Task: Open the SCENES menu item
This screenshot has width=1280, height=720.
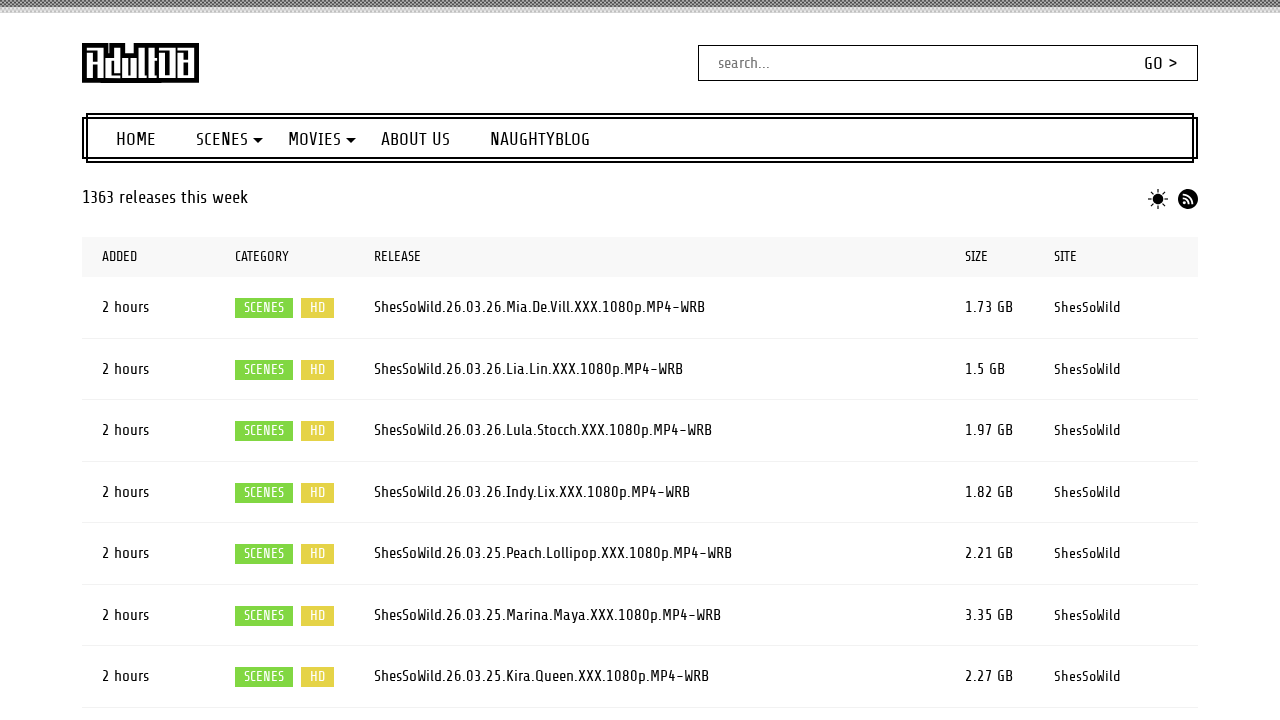Action: (x=222, y=139)
